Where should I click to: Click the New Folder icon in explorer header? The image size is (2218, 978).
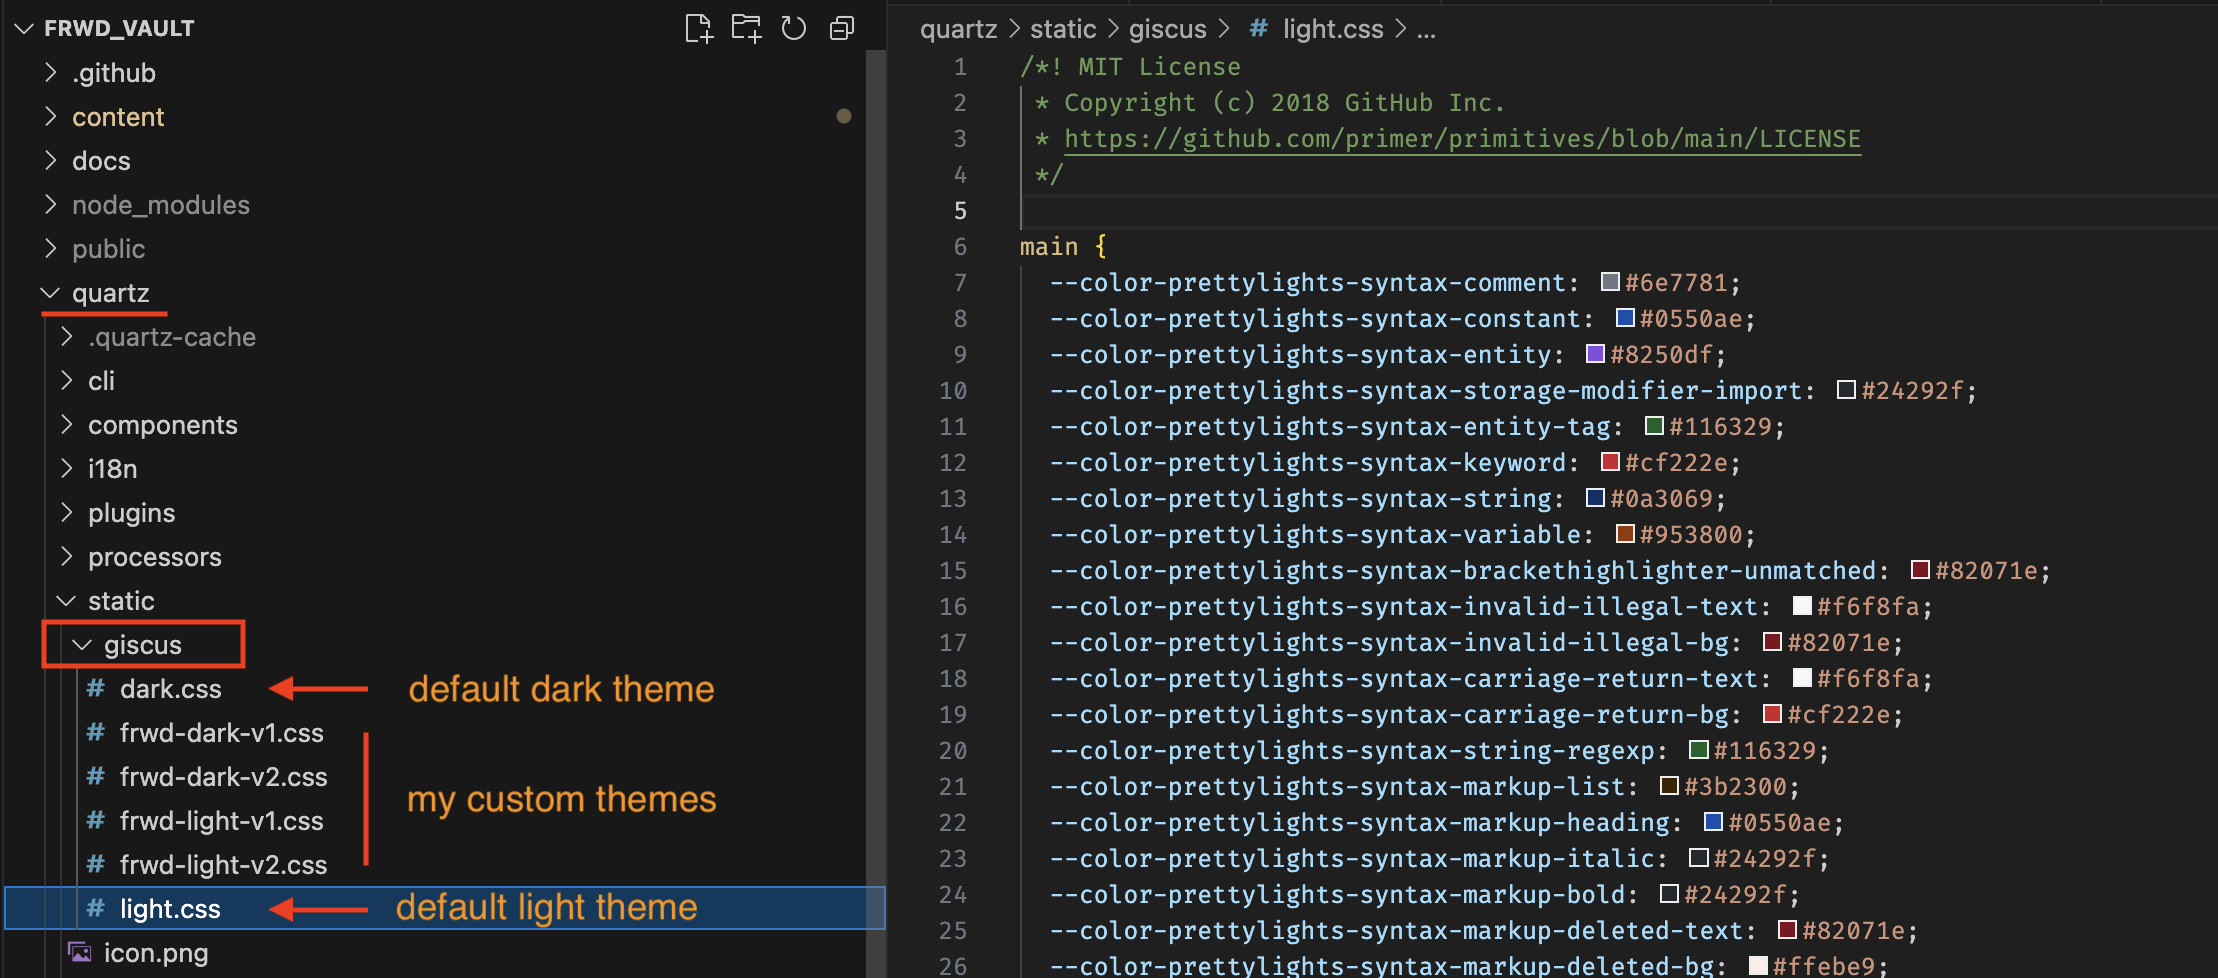click(746, 29)
